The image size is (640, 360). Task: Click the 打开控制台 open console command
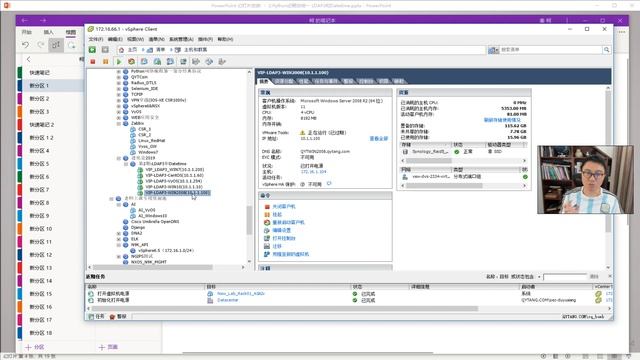284,238
